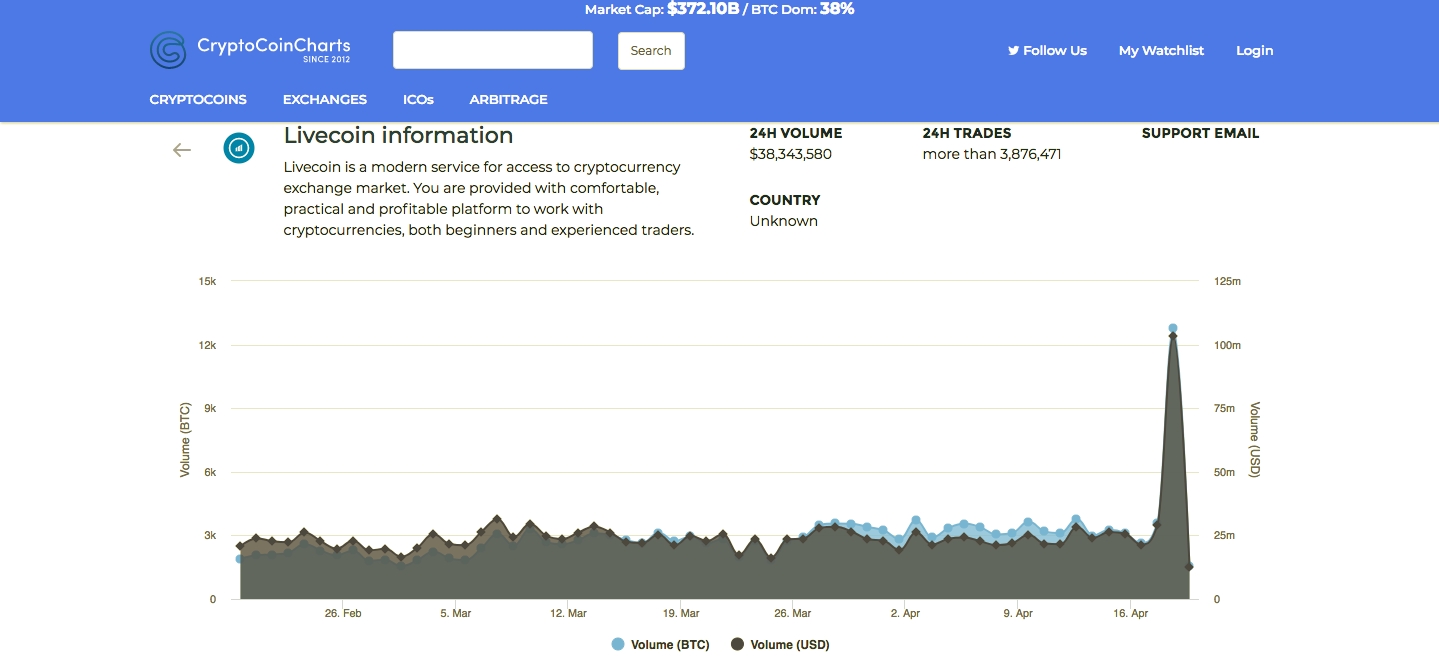Click the 9. Apr axis label

[1017, 613]
